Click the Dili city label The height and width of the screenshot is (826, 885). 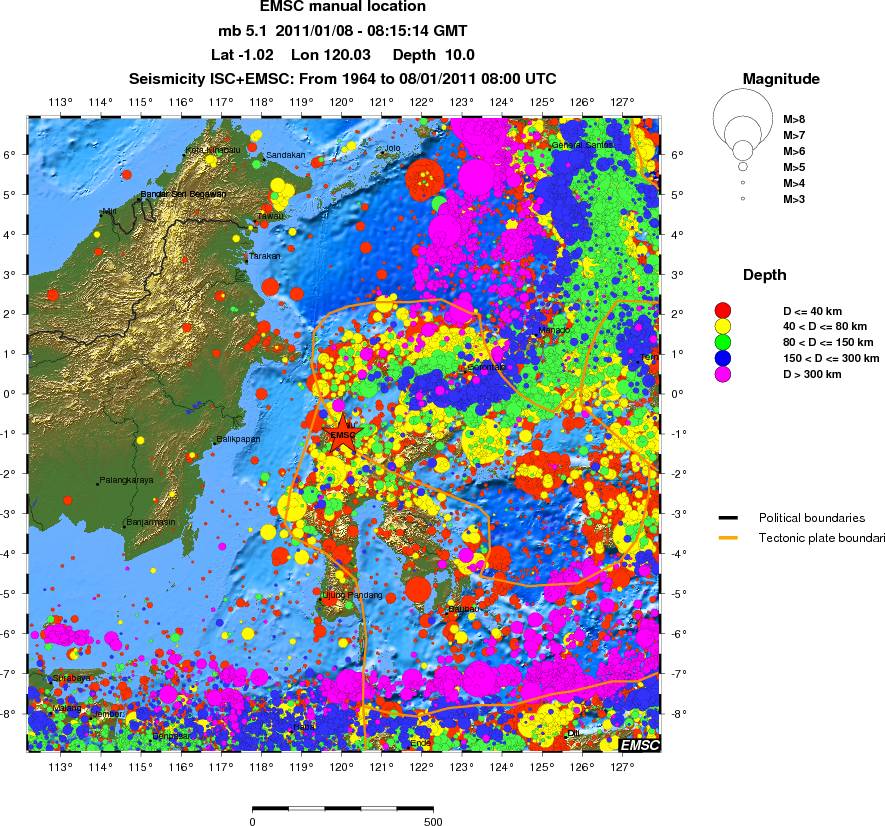pyautogui.click(x=573, y=733)
